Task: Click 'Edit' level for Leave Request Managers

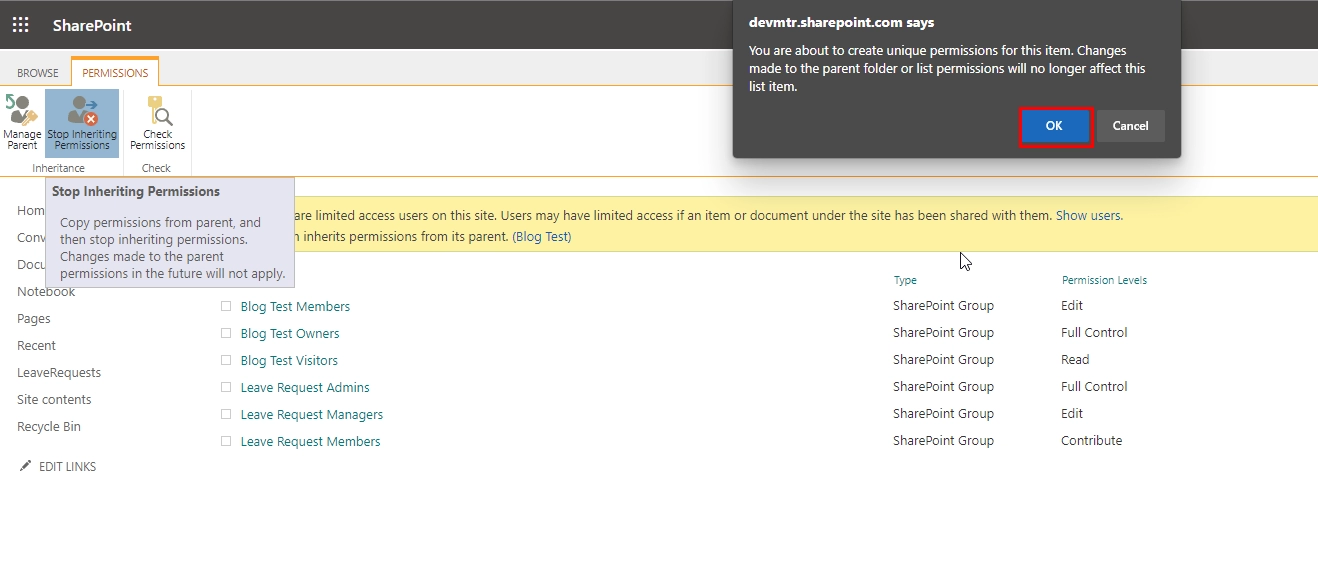Action: click(1072, 413)
